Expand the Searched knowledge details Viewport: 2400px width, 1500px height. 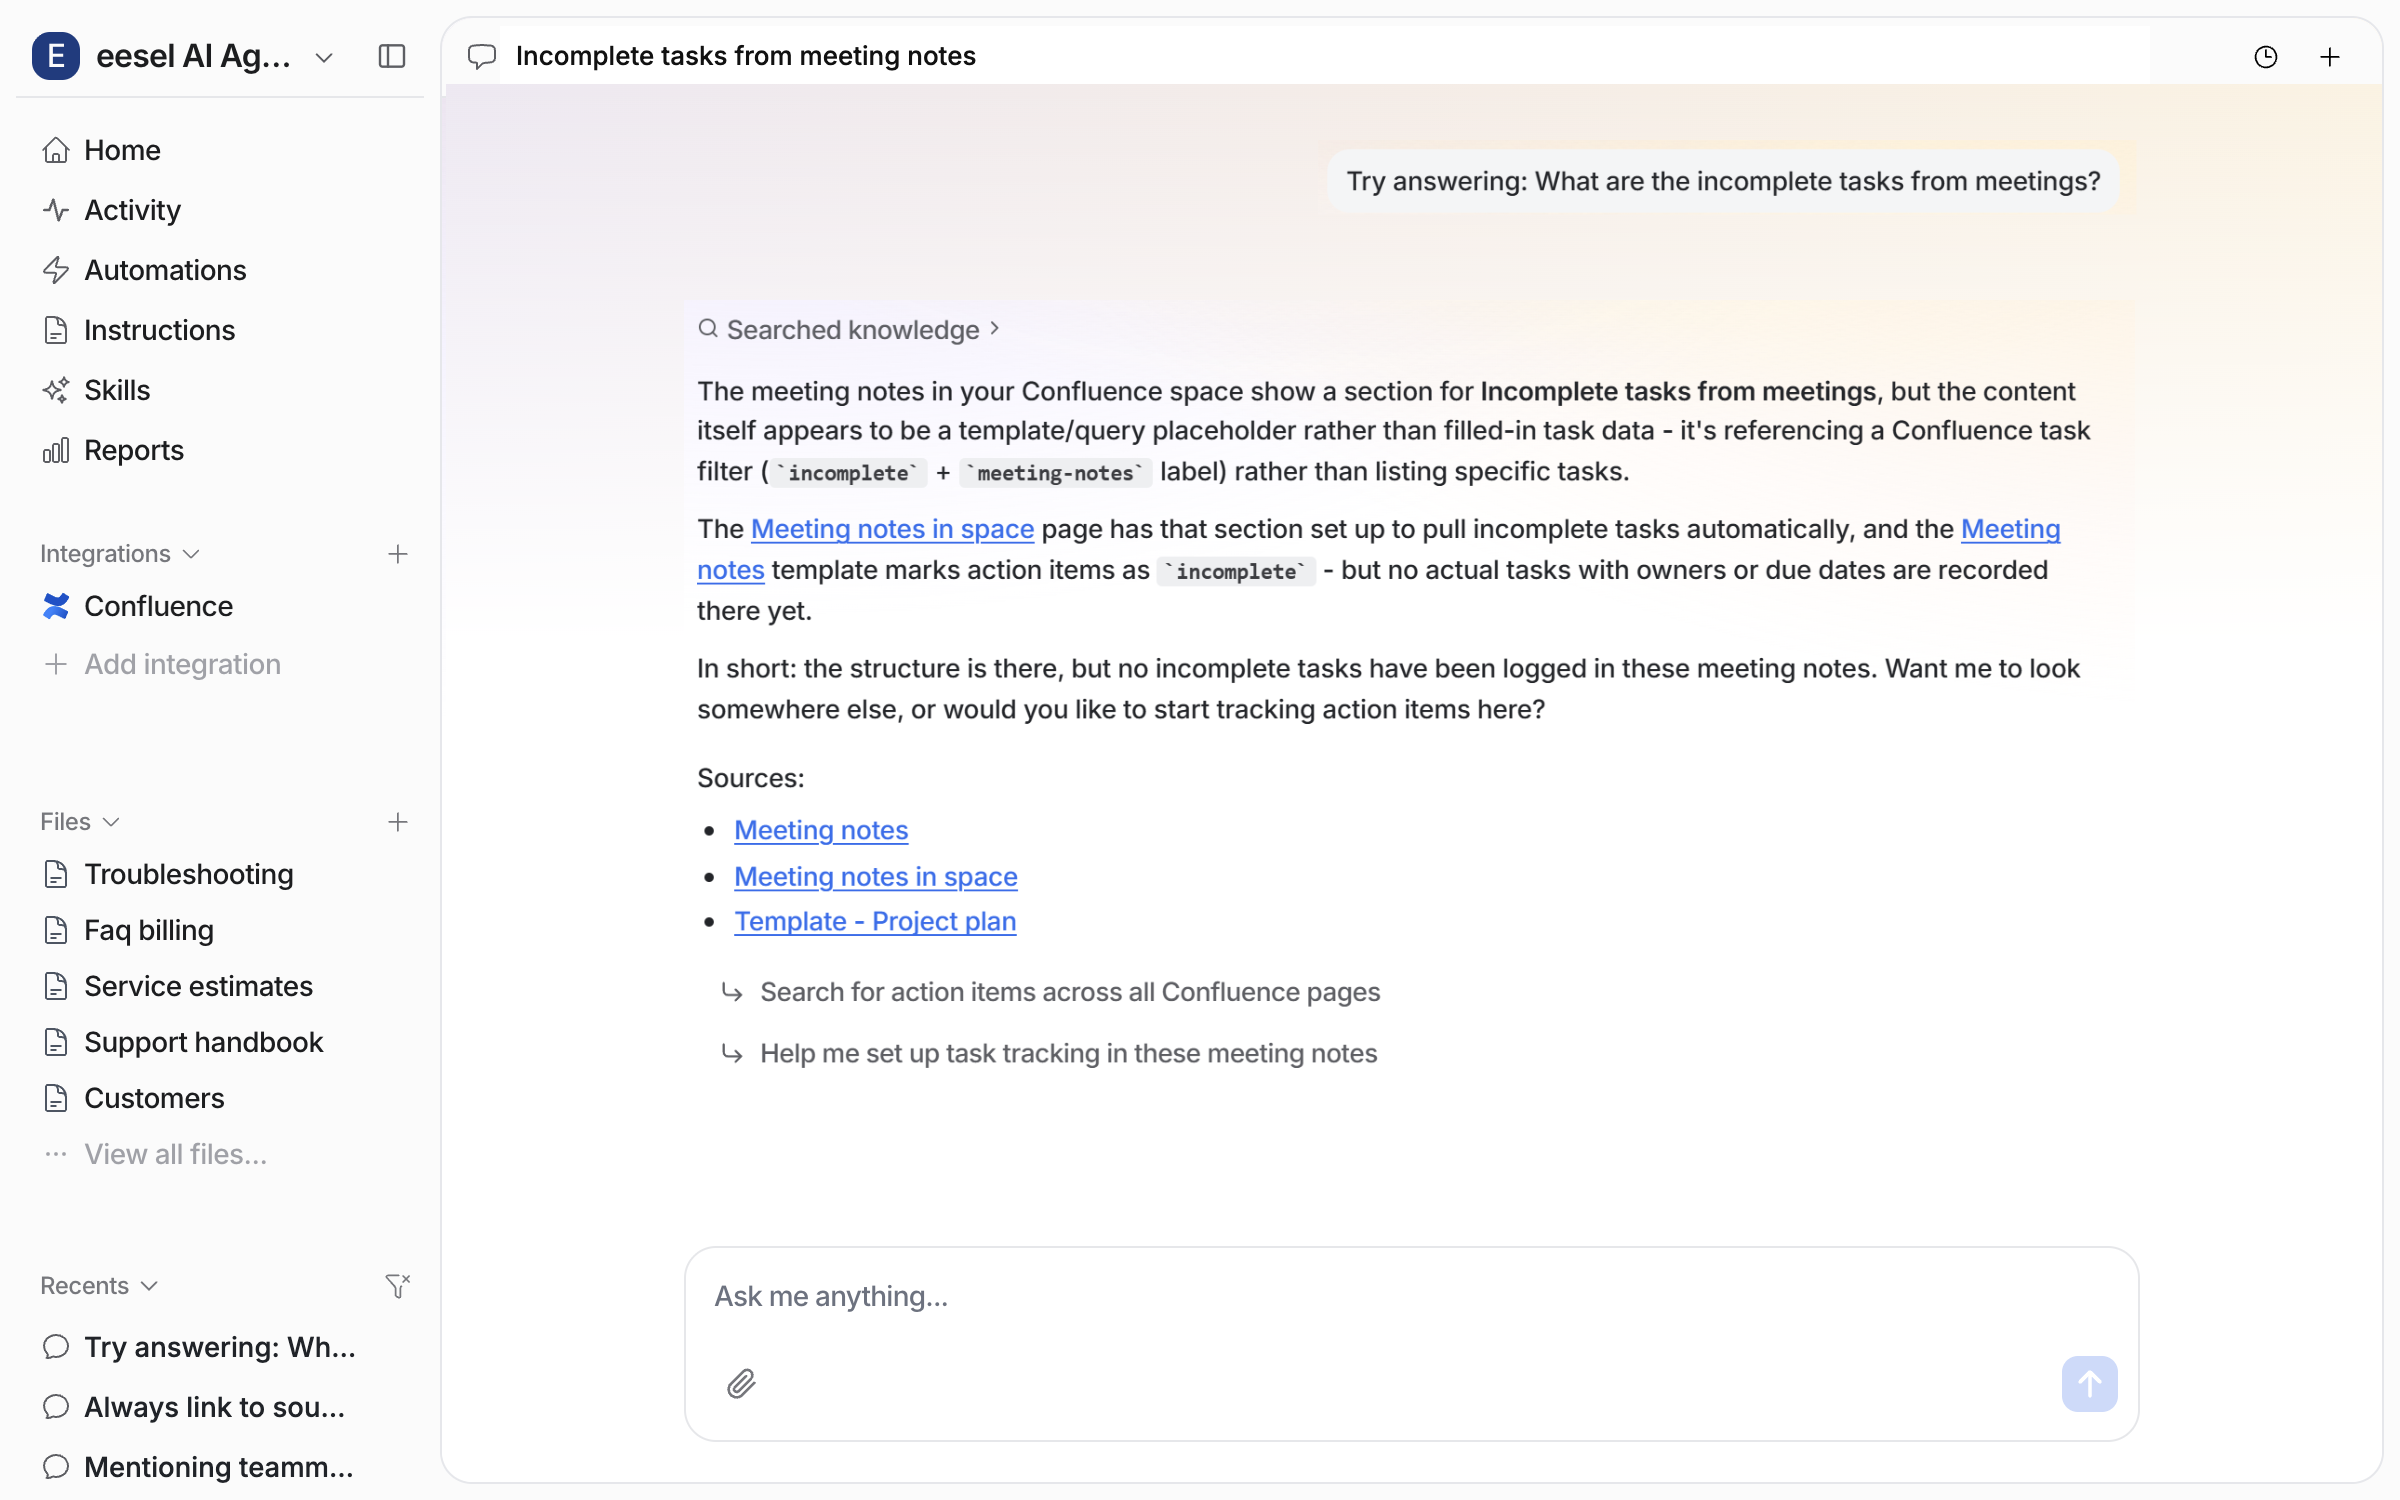click(849, 330)
